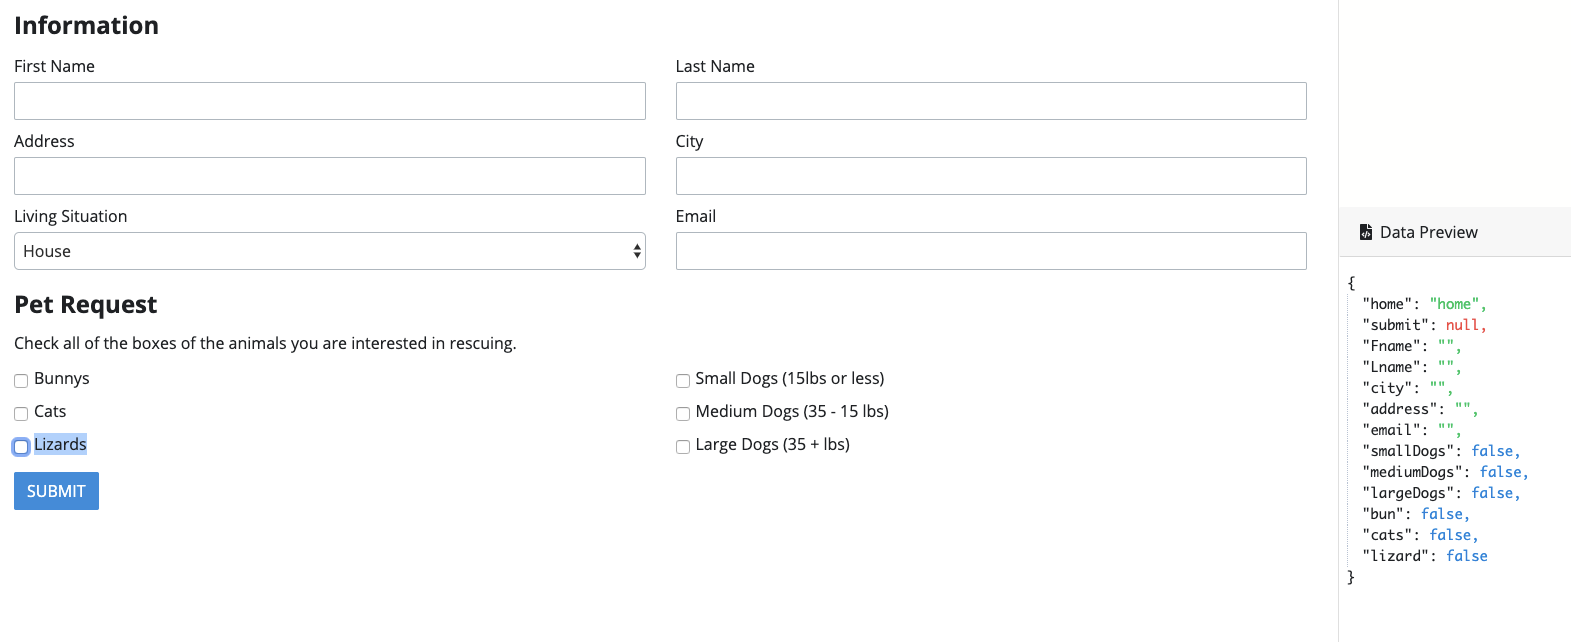
Task: Click the Last Name input field
Action: [x=991, y=101]
